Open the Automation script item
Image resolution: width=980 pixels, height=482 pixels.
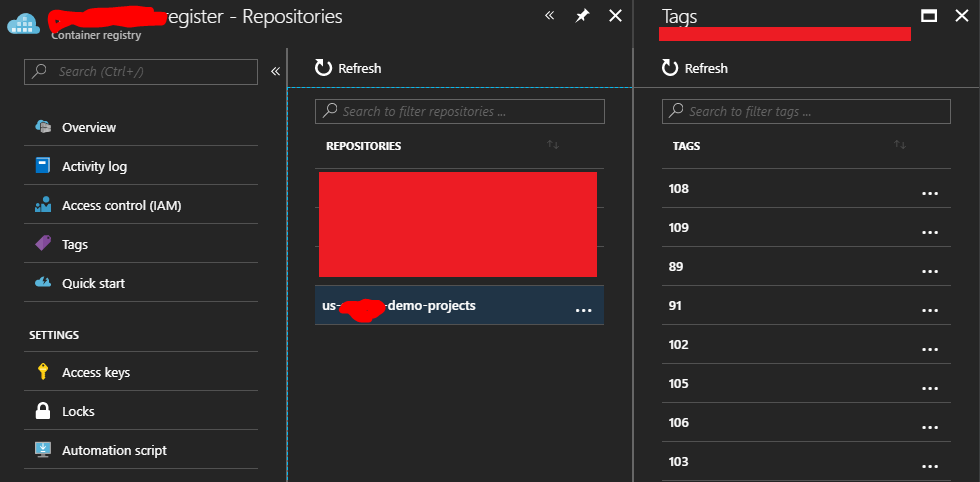click(x=141, y=450)
